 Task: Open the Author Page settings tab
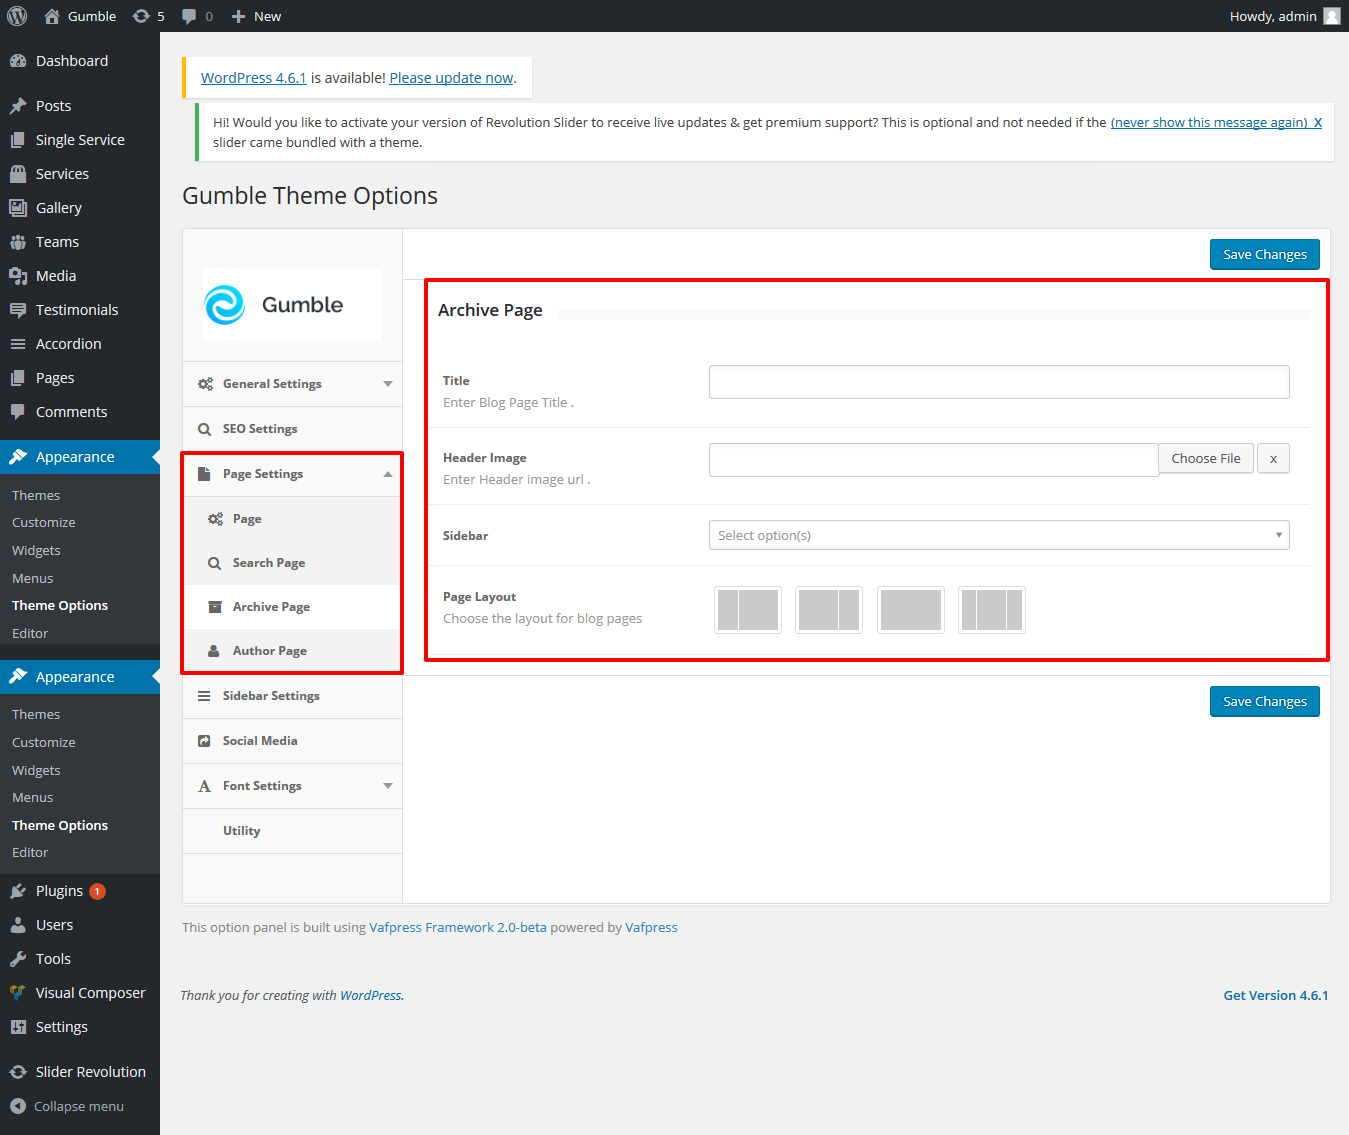pos(270,651)
